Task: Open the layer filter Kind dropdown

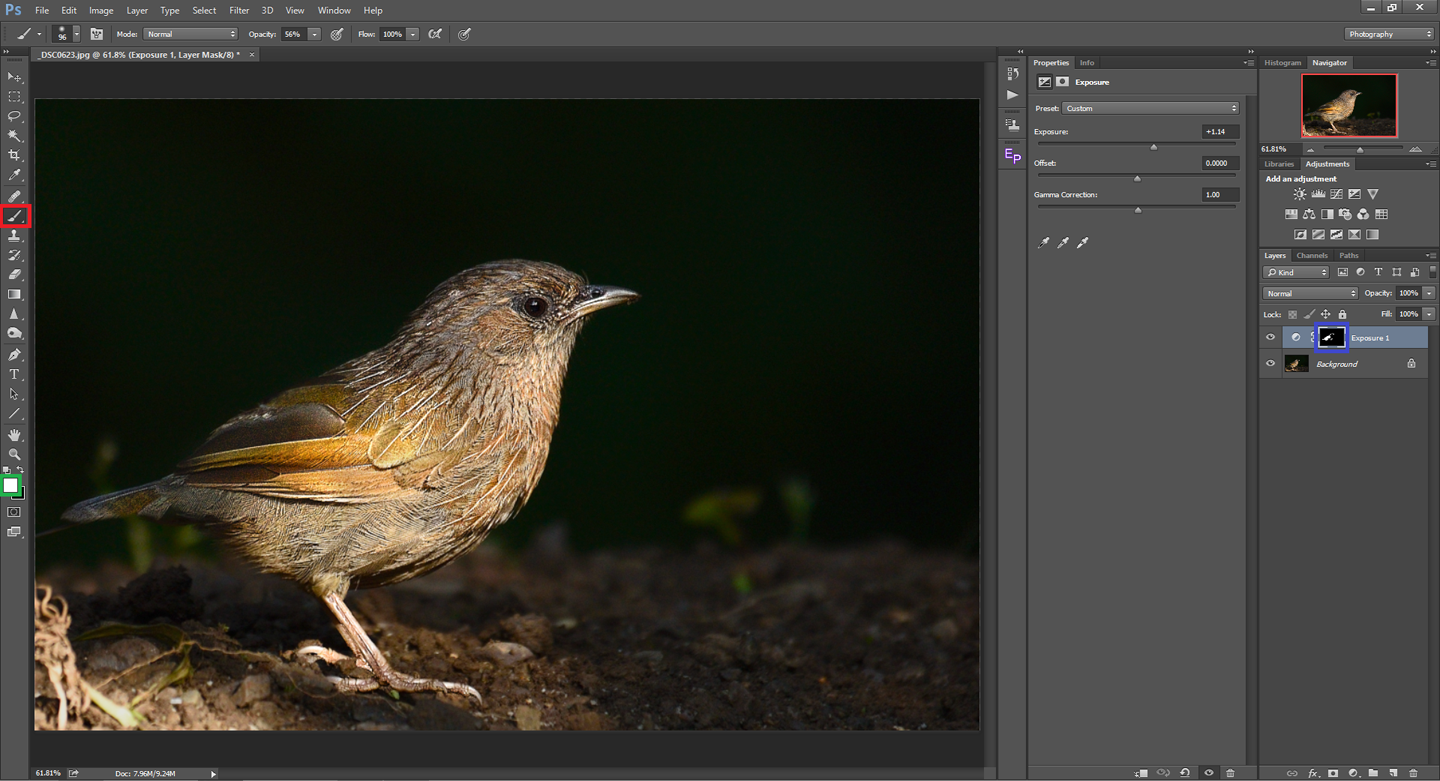Action: 1296,272
